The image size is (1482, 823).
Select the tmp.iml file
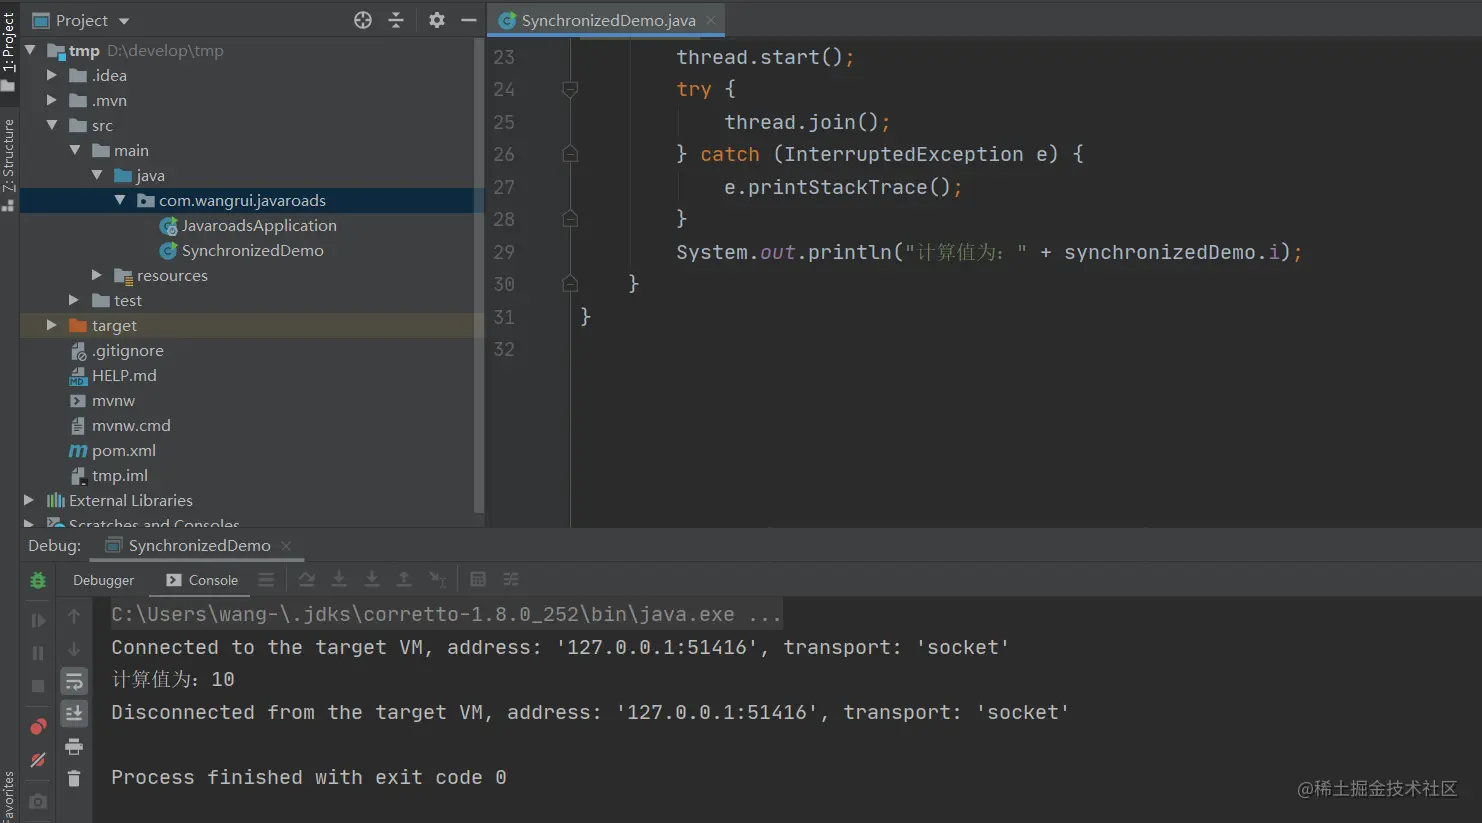coord(108,475)
